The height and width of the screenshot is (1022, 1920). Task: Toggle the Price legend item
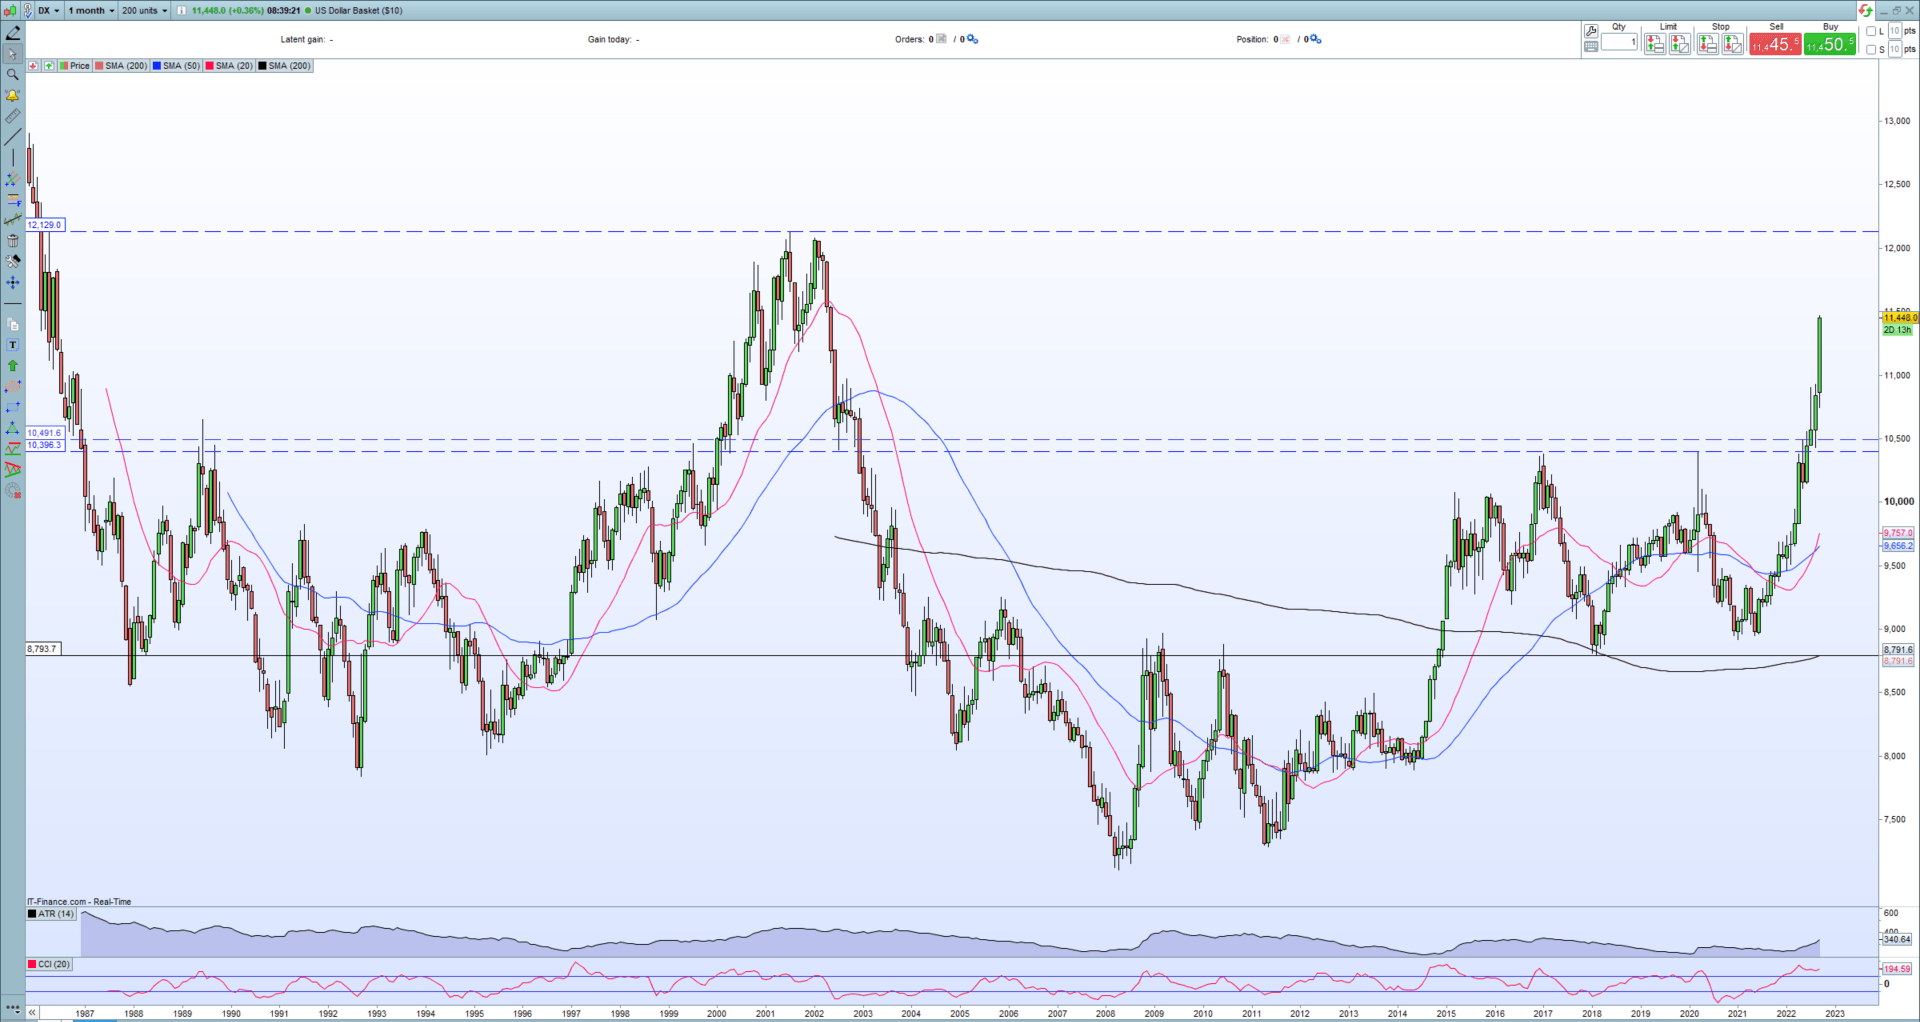tap(75, 66)
